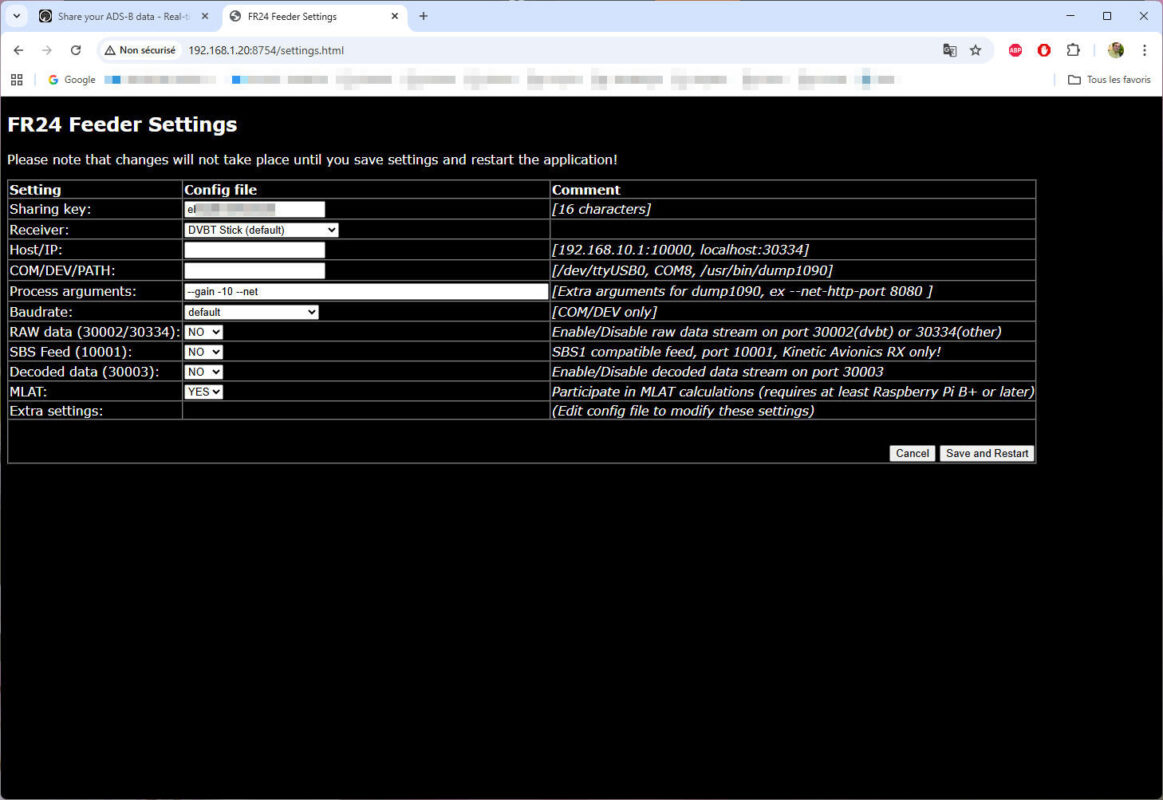Click the Sharing key input field
Viewport: 1163px width, 800px height.
[x=254, y=209]
